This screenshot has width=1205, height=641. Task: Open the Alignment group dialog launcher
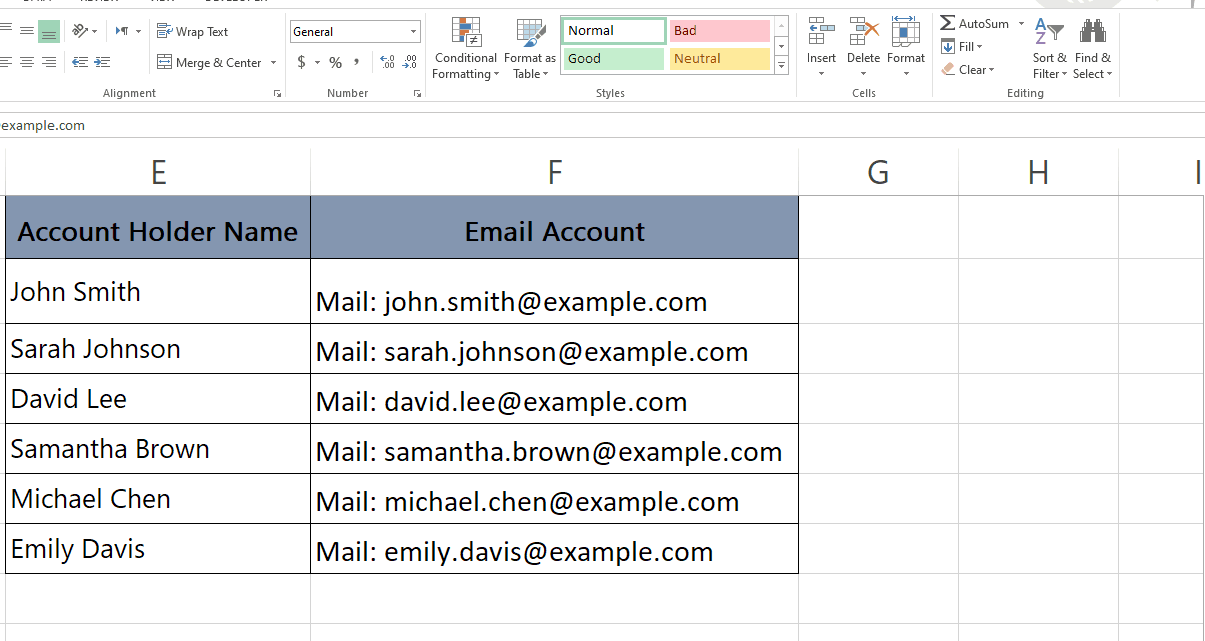point(277,93)
